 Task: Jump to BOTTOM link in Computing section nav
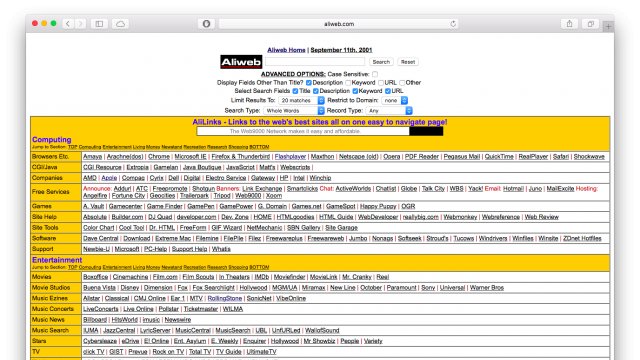click(259, 147)
